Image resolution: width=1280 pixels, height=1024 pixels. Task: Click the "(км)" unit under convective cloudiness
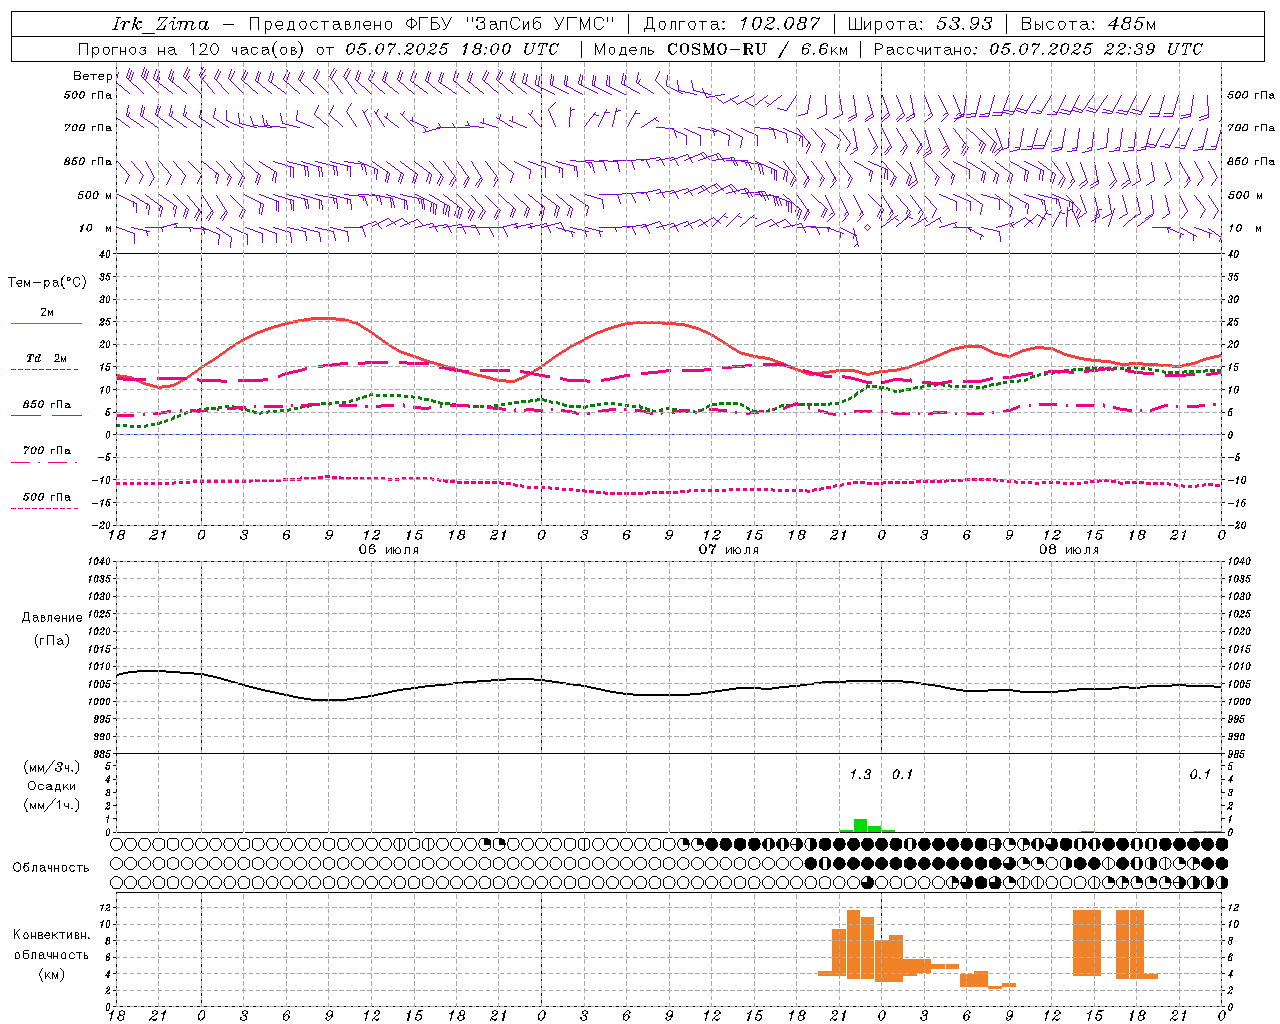(x=51, y=974)
